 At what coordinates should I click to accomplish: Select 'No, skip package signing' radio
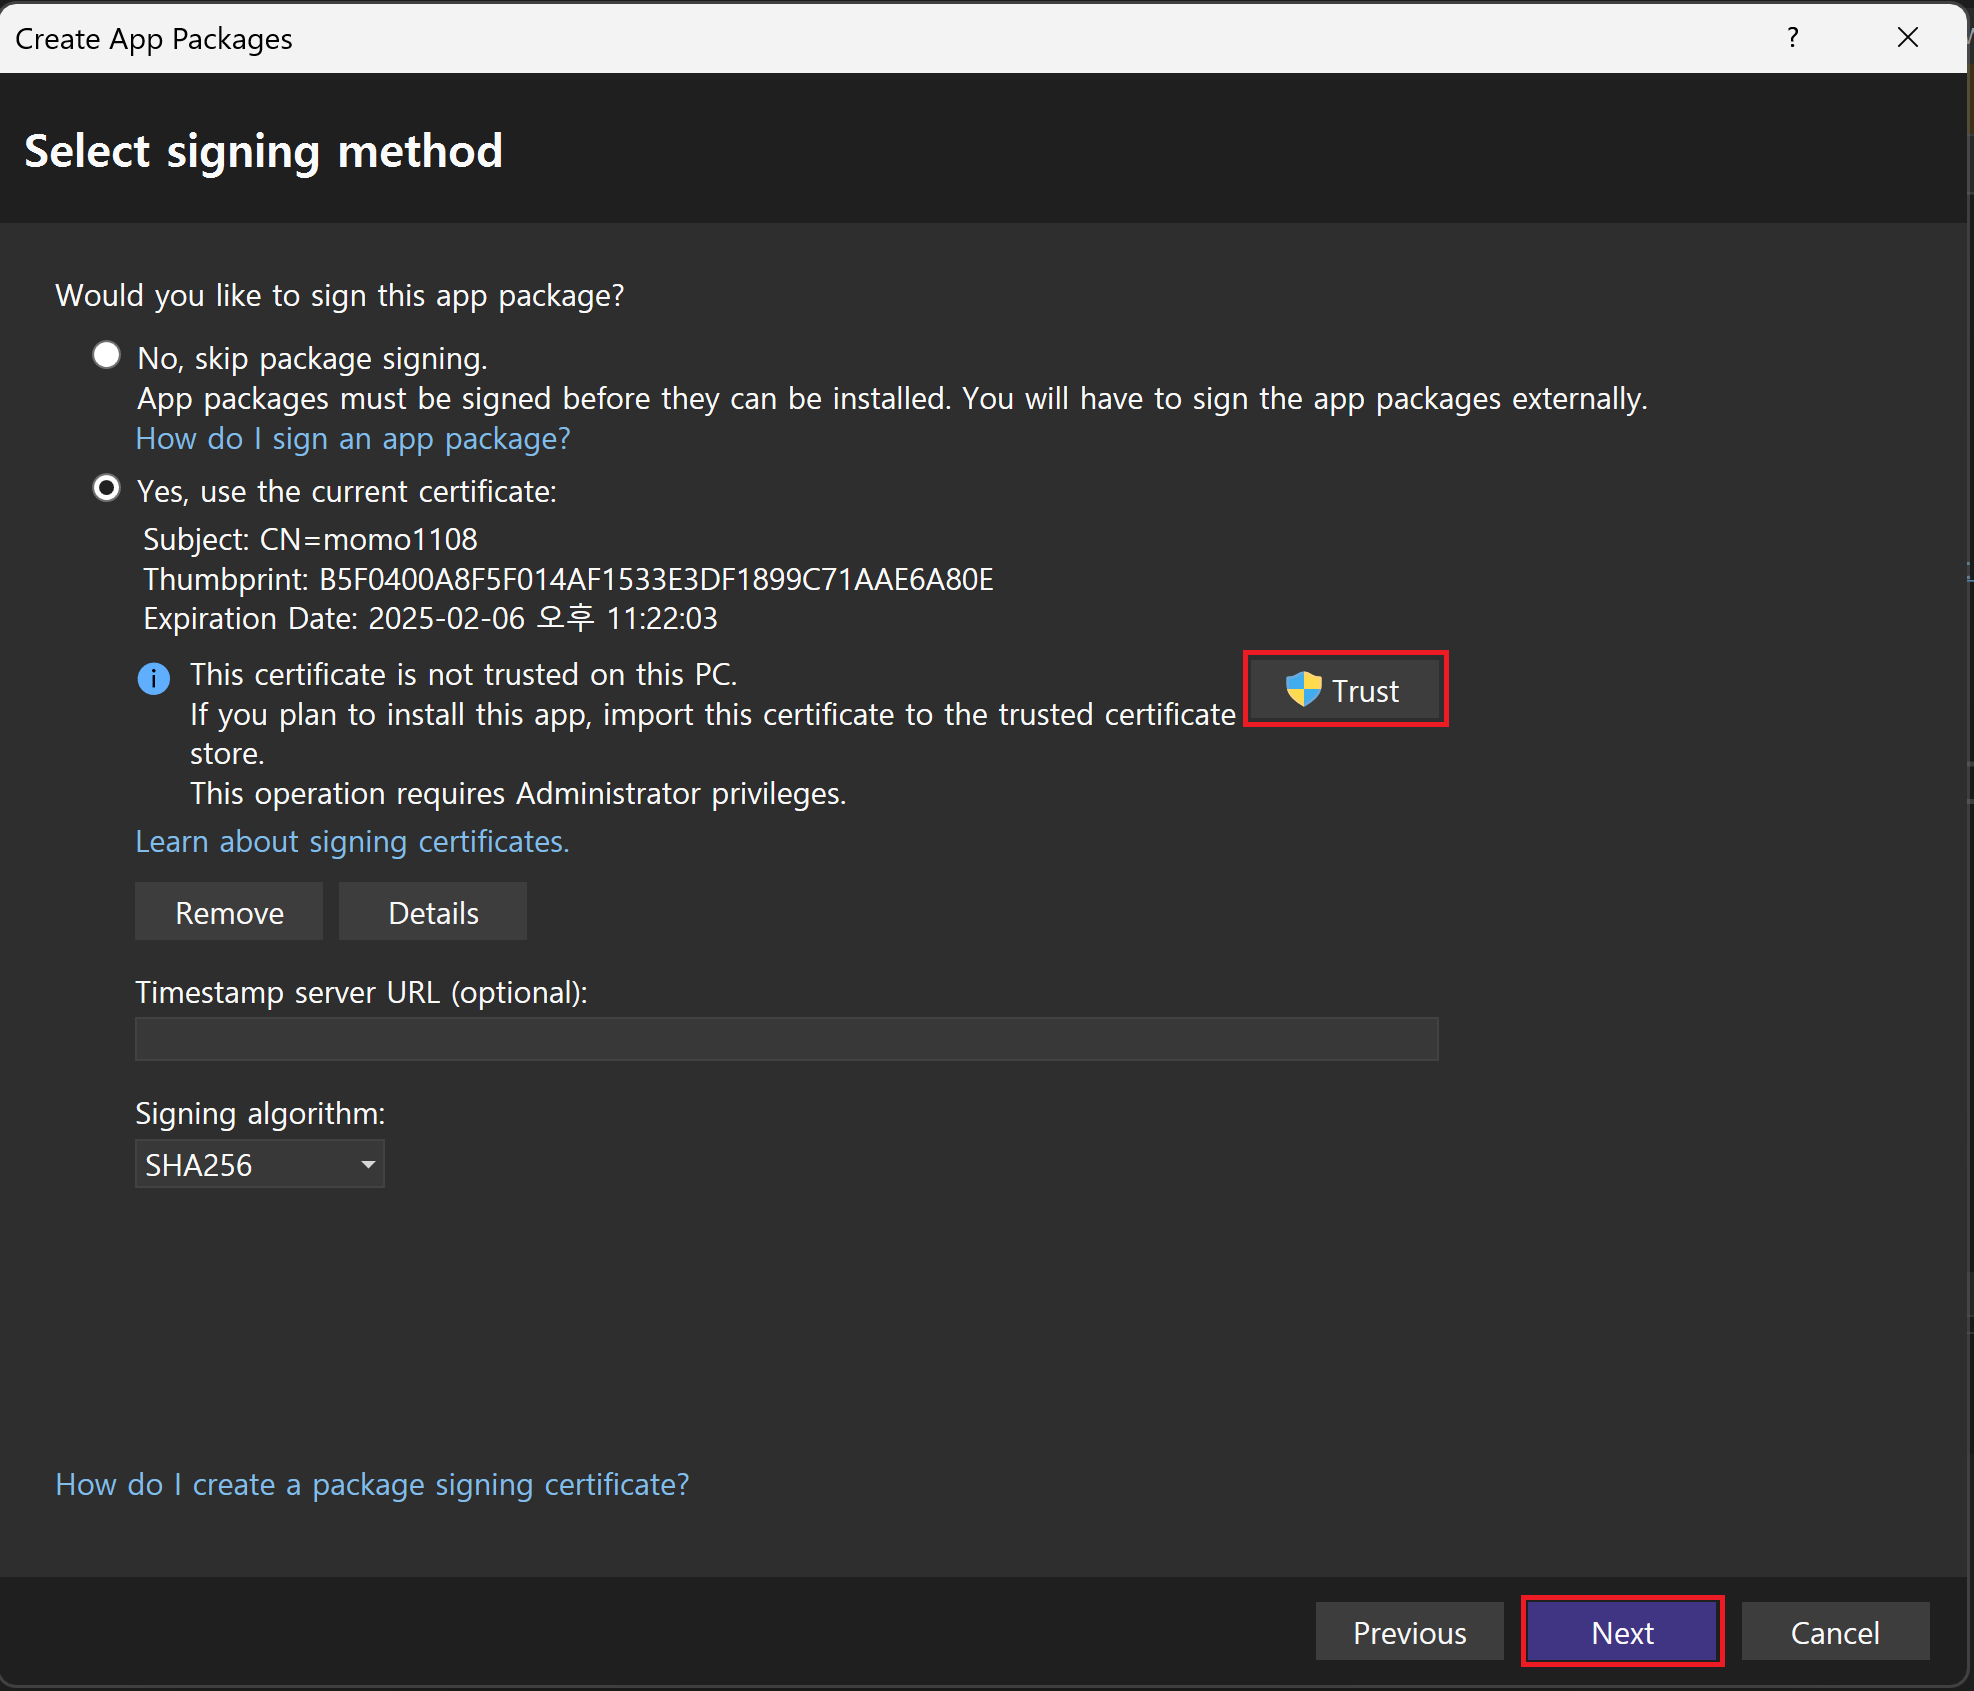106,356
